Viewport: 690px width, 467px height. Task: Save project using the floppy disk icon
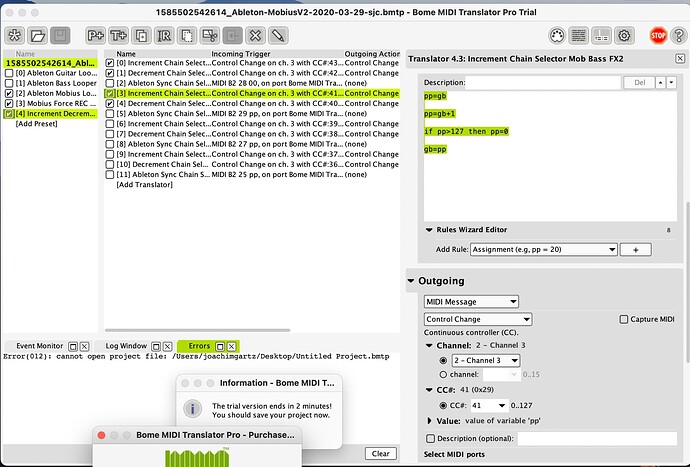pos(60,36)
